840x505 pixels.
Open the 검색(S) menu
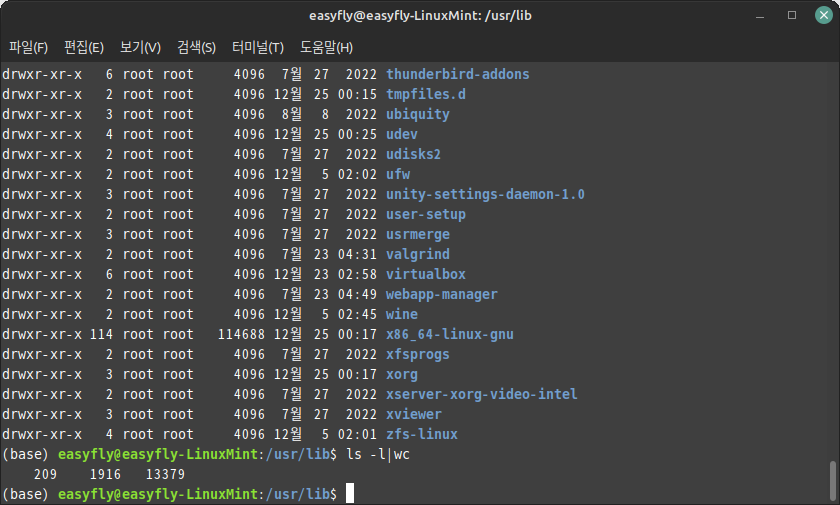click(x=196, y=47)
